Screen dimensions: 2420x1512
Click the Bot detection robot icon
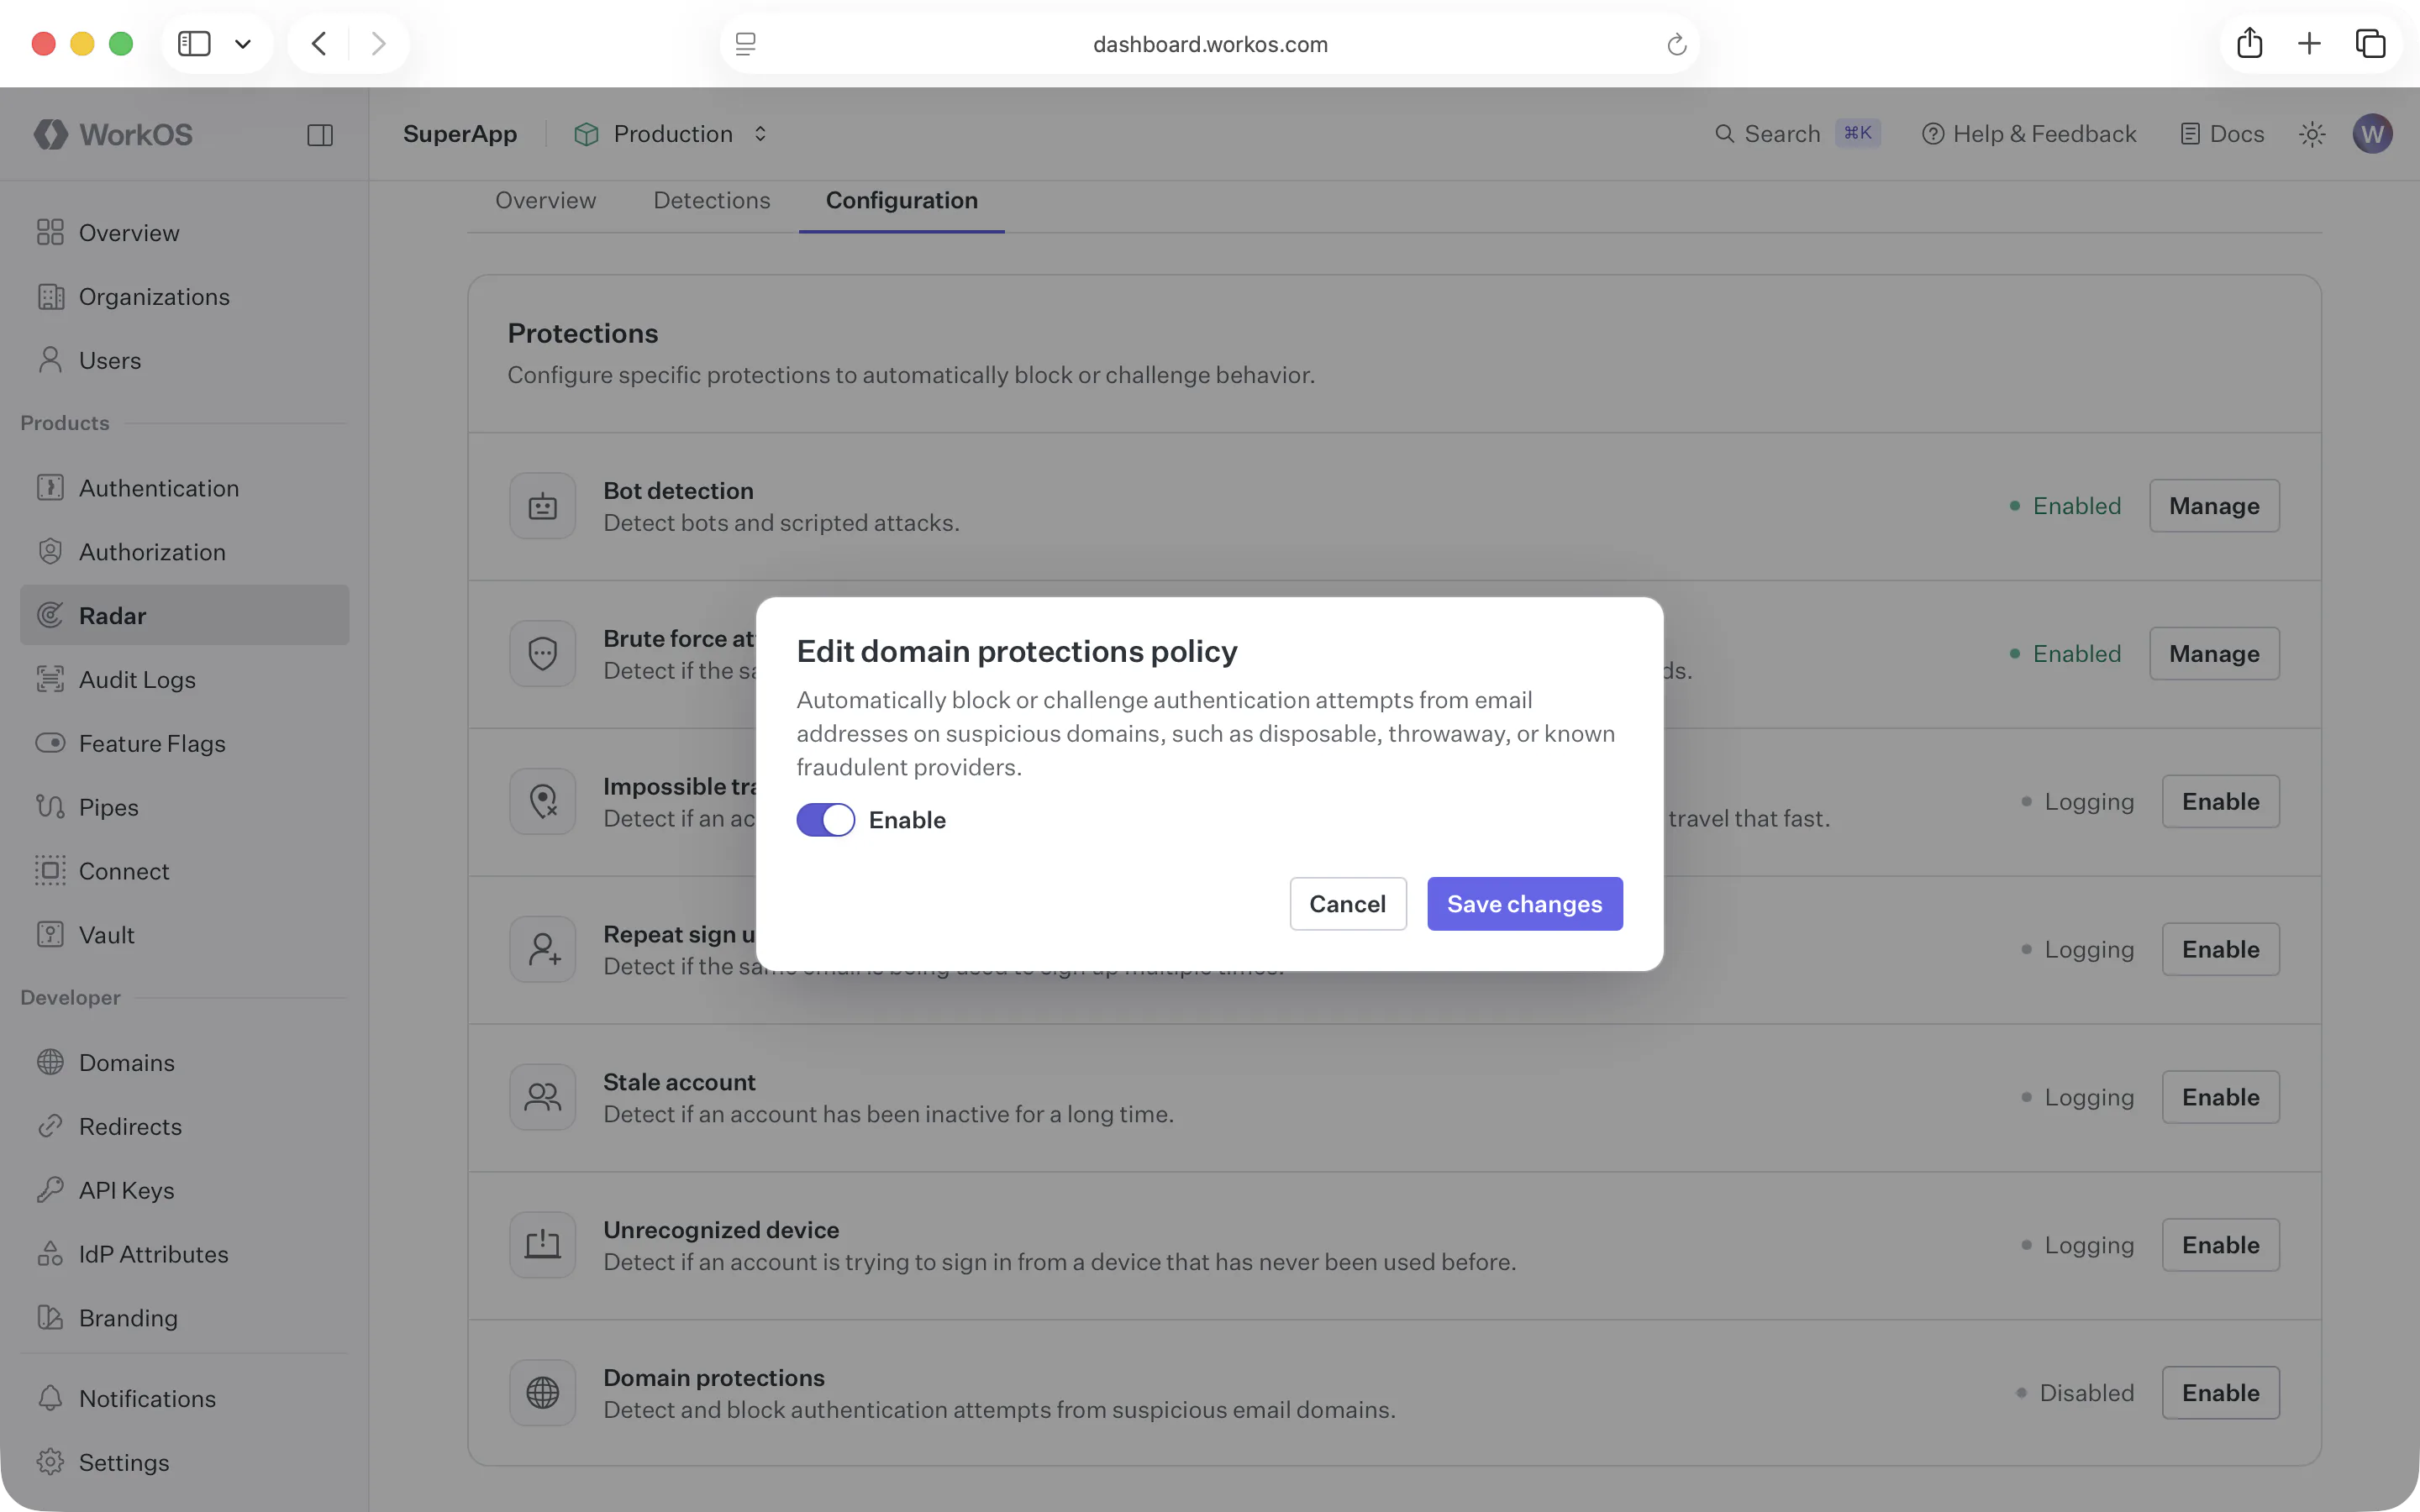click(542, 506)
